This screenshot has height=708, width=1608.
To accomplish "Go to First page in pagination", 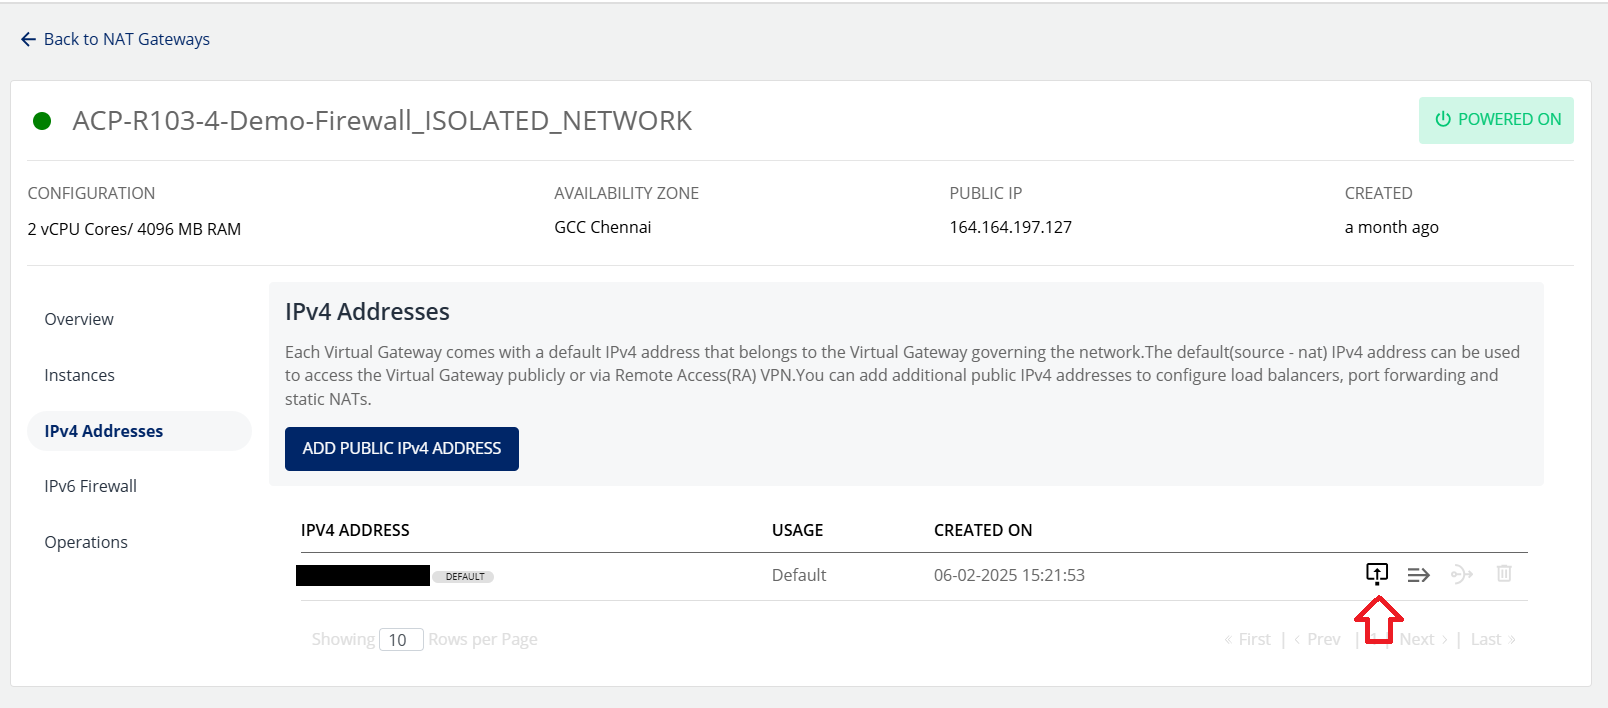I will [x=1247, y=639].
